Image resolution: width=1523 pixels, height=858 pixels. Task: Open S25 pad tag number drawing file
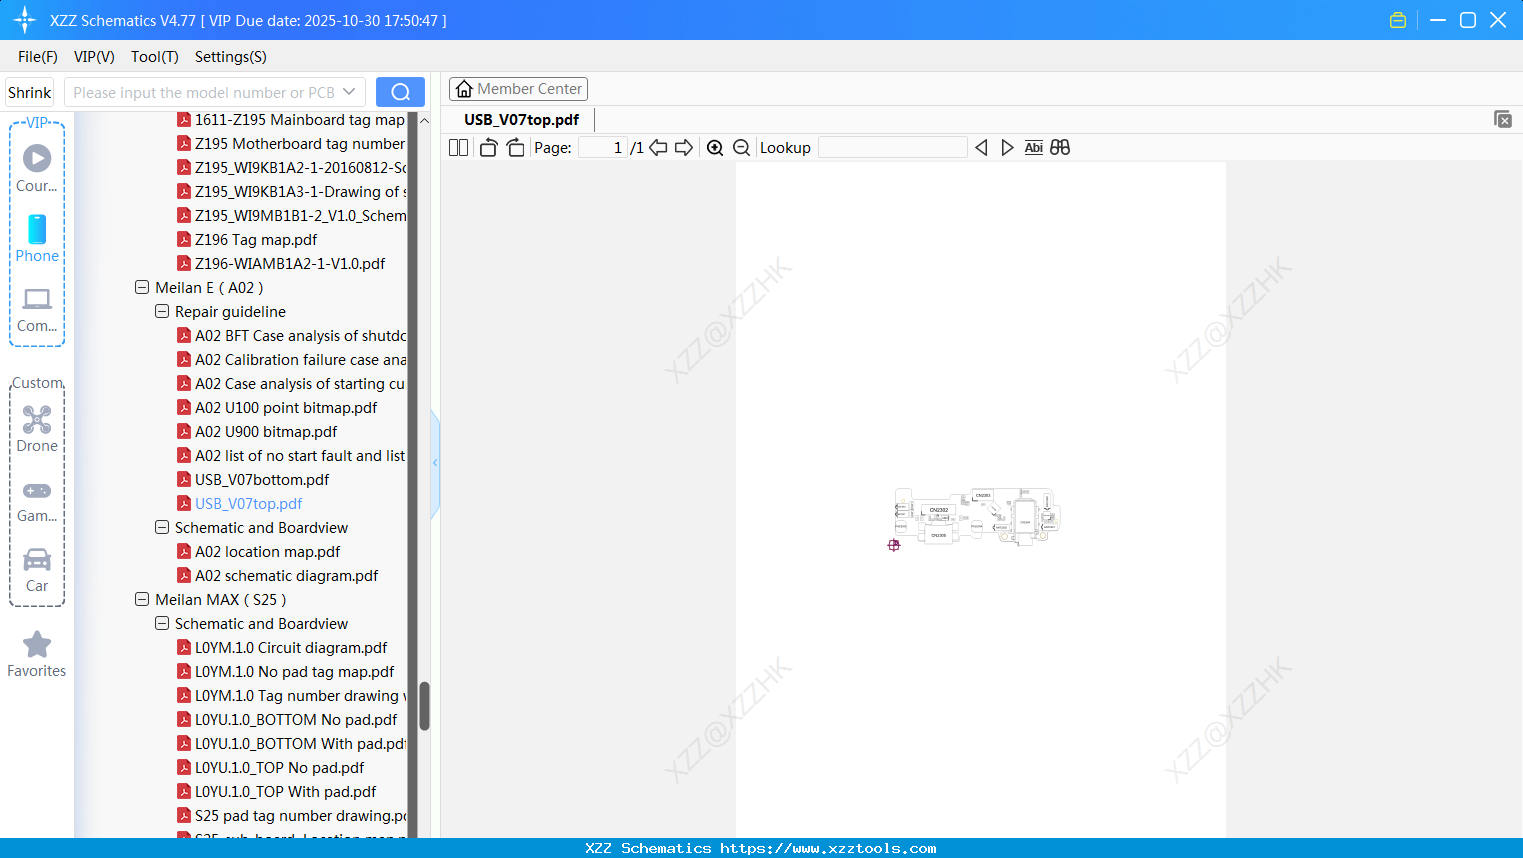coord(301,816)
